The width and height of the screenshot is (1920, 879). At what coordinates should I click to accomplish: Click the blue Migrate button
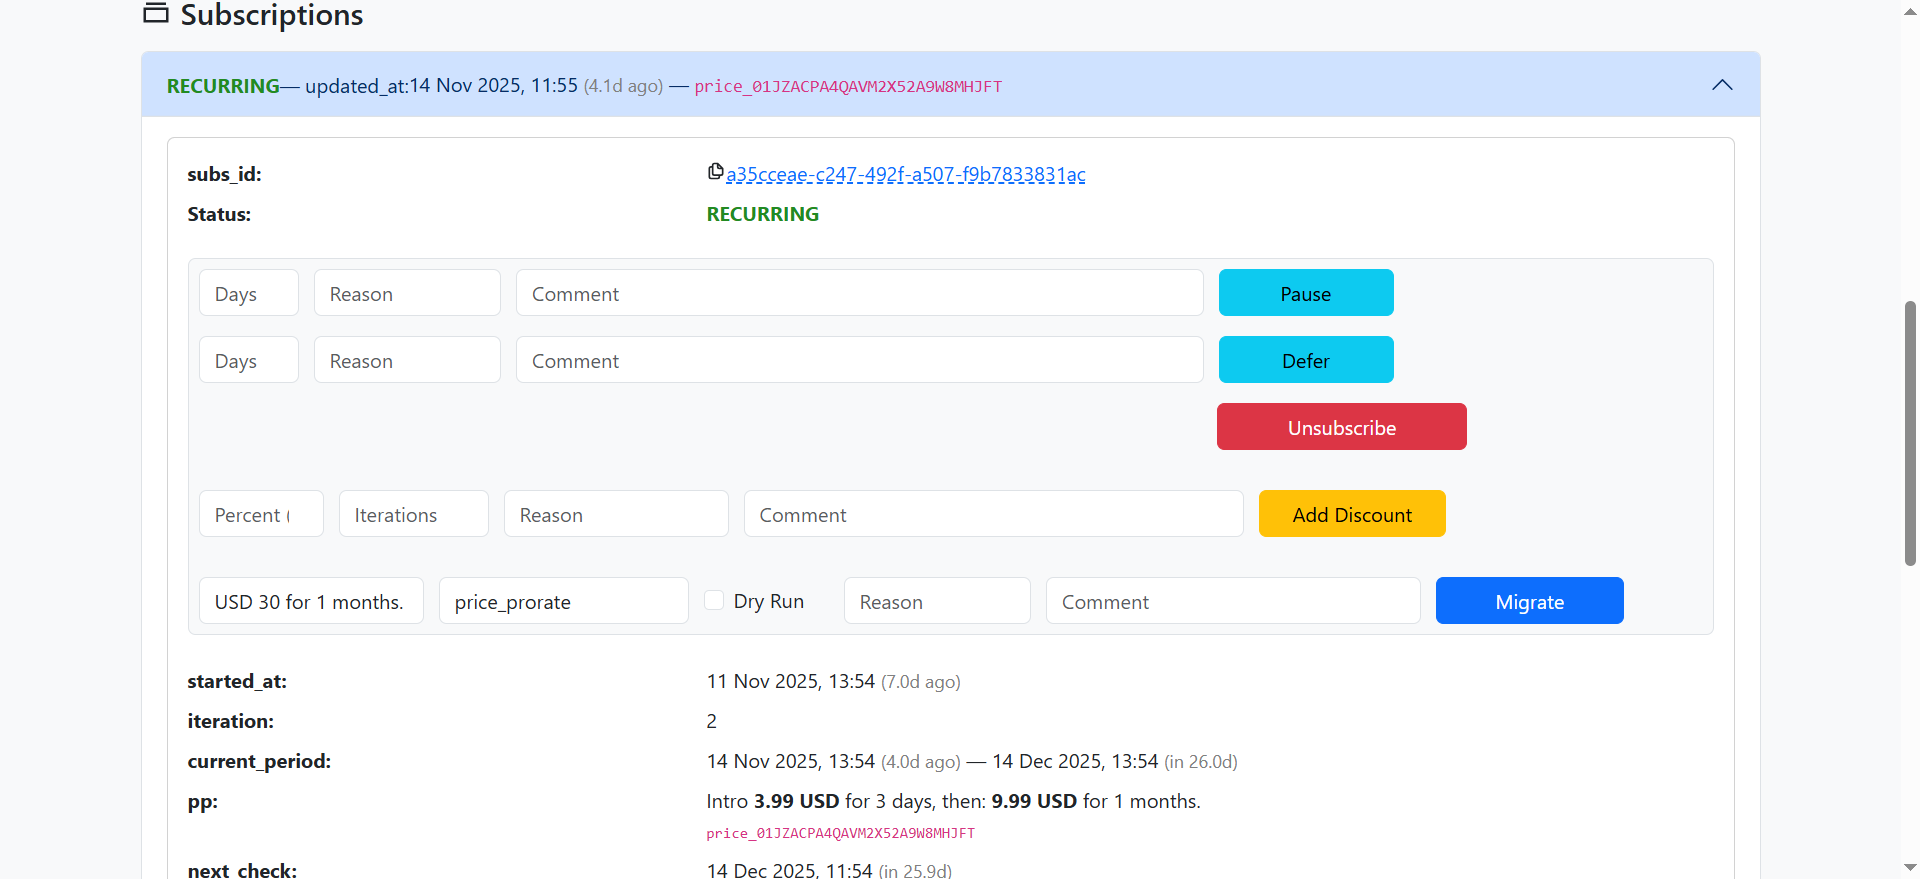click(x=1530, y=601)
